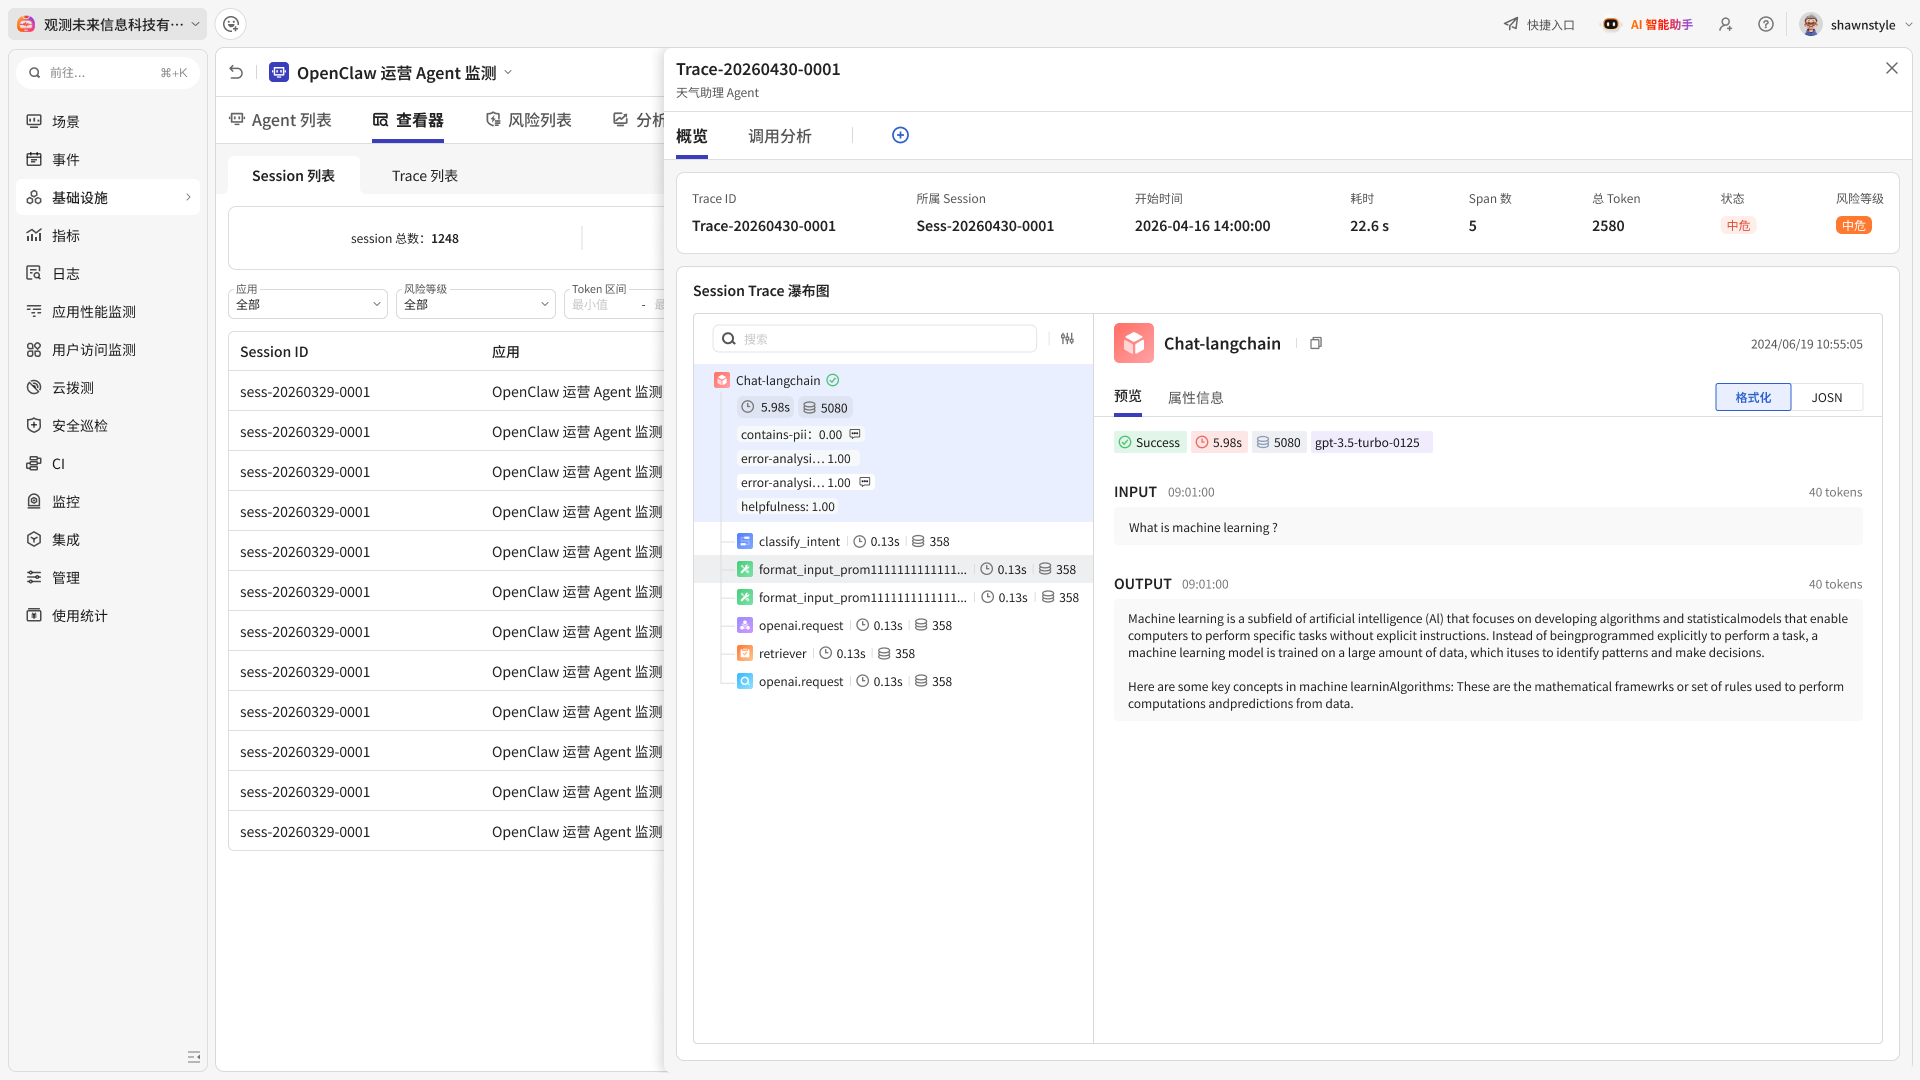Screen dimensions: 1920x1080
Task: Add a new tab with plus circle icon
Action: point(900,135)
